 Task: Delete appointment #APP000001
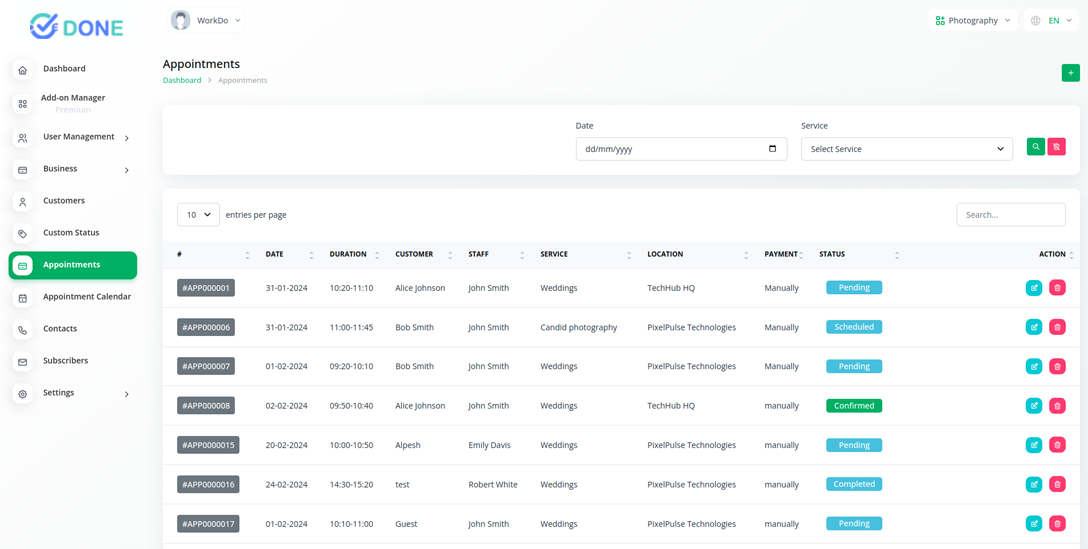1057,287
